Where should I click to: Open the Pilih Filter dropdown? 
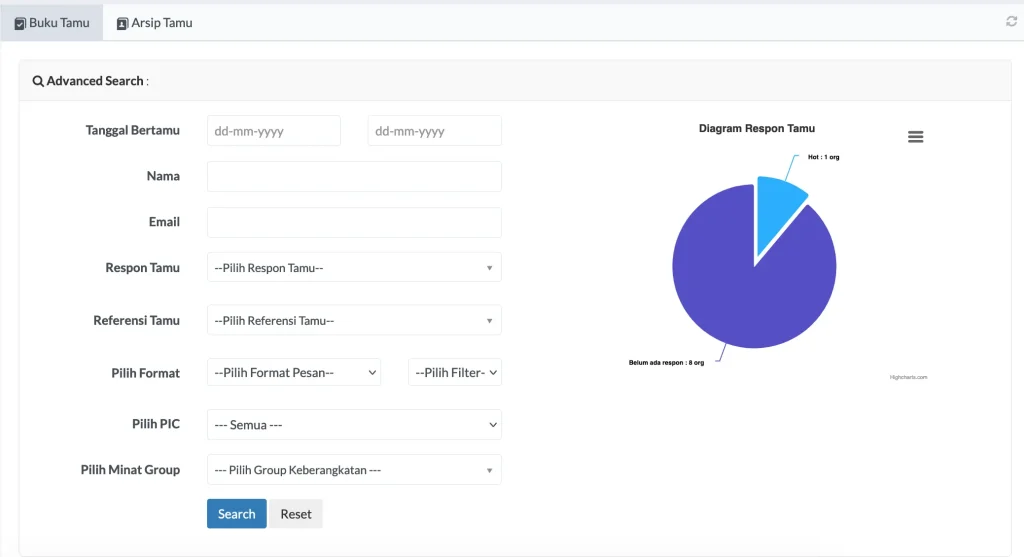(455, 373)
